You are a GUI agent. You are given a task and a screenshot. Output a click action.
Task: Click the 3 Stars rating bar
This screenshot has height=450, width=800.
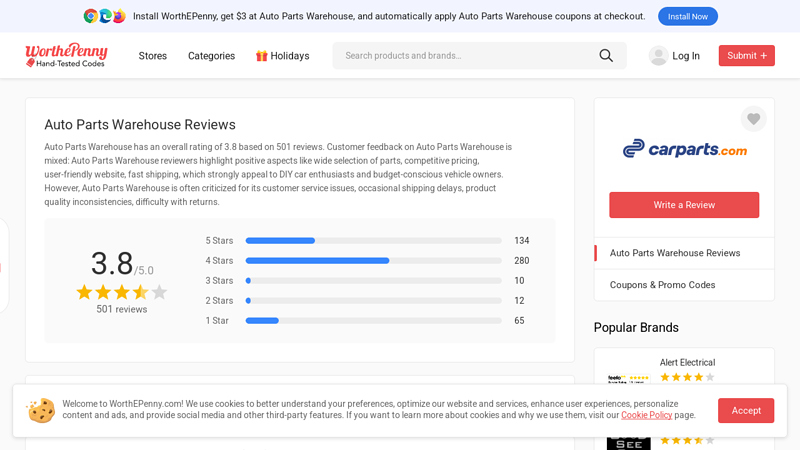373,281
